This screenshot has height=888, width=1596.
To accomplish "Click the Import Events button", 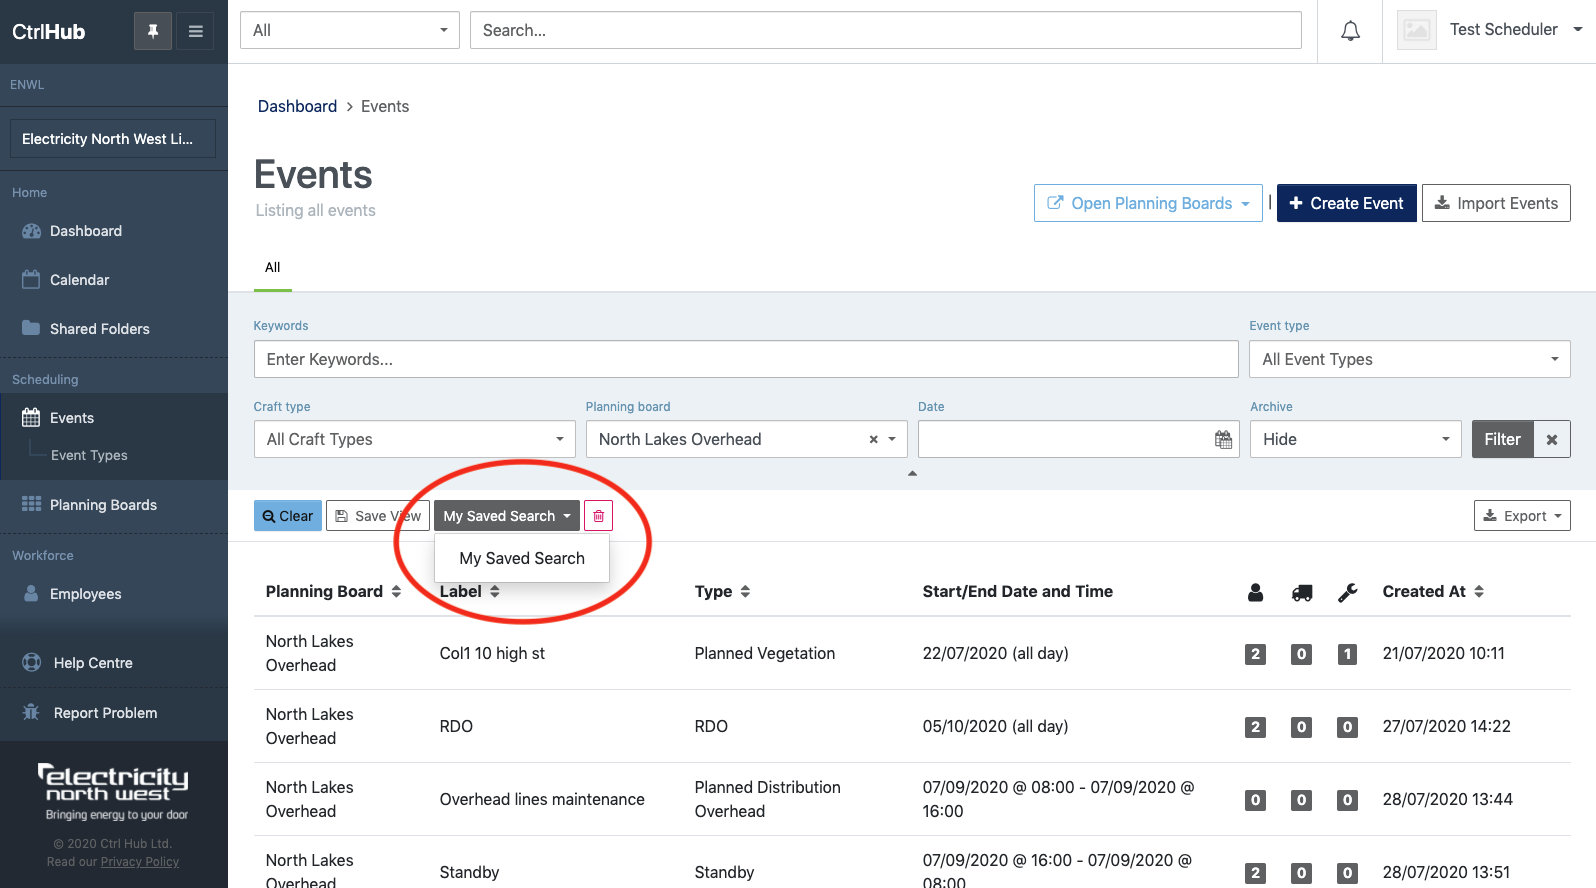I will [1496, 203].
